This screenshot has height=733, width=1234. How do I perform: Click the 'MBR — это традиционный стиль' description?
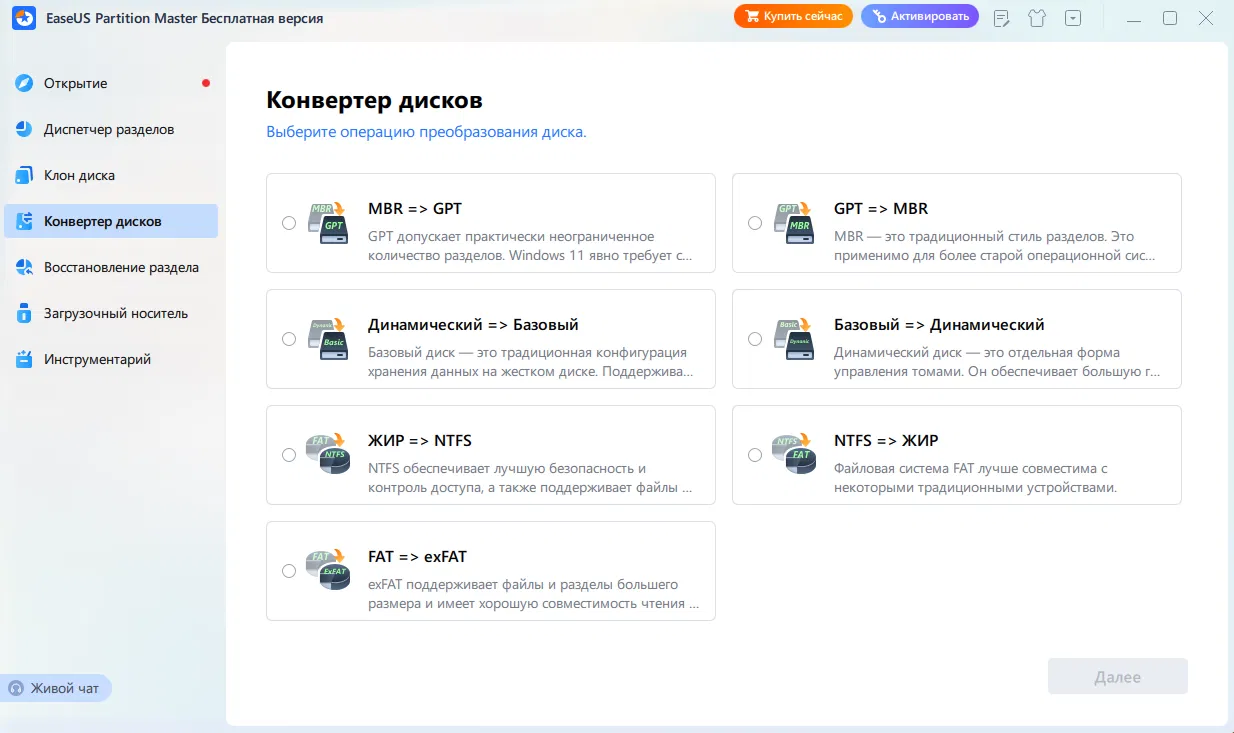(x=995, y=246)
